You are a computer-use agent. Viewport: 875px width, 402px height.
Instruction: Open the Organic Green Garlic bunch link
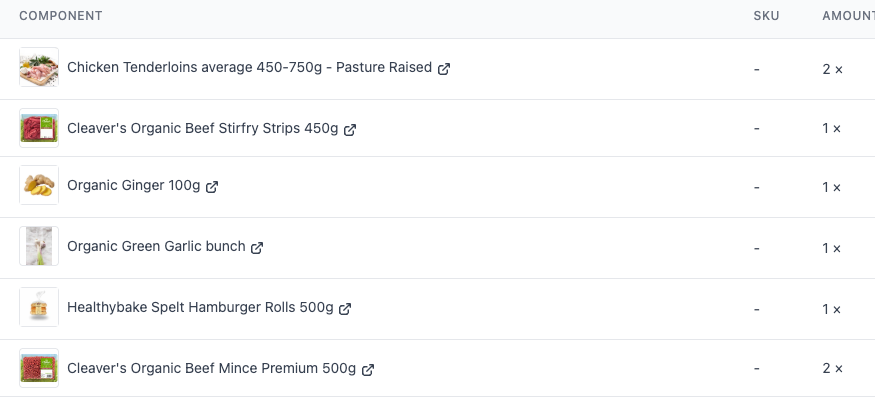tap(156, 246)
